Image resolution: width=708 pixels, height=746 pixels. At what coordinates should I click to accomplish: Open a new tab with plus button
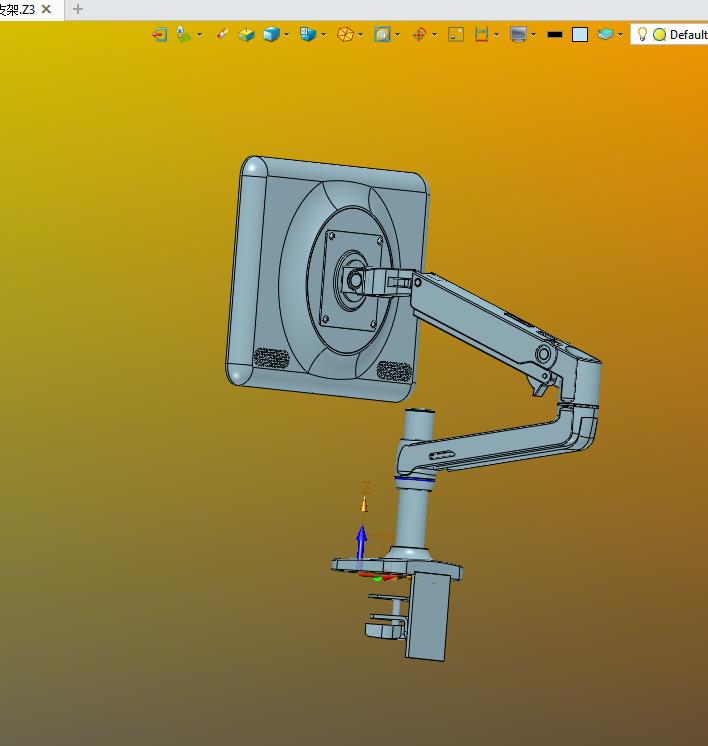click(x=78, y=9)
